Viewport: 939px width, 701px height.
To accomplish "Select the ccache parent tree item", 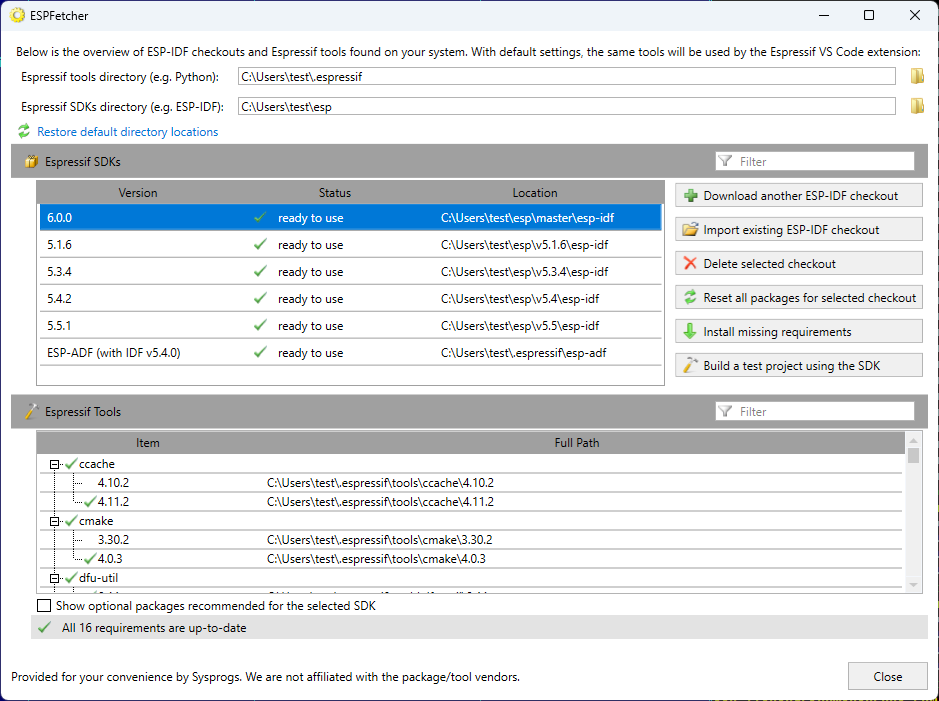I will click(96, 464).
